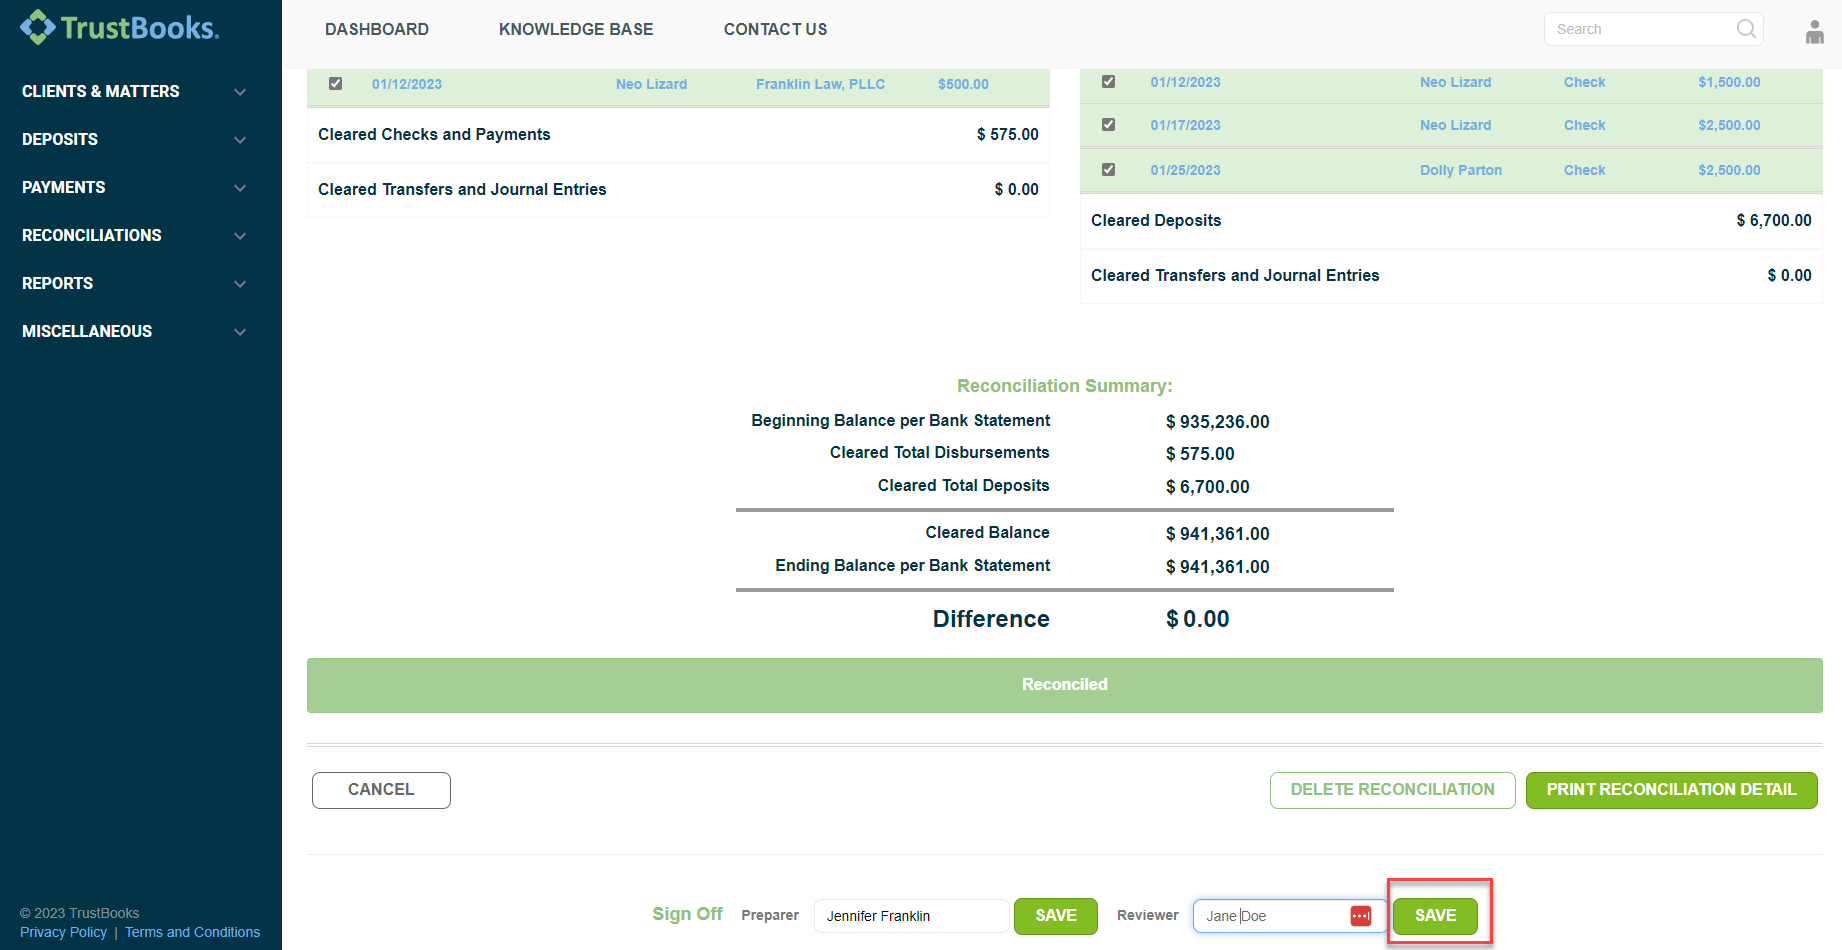Click Check in the $1,500.00 deposit row
Image resolution: width=1842 pixels, height=950 pixels.
pyautogui.click(x=1584, y=82)
